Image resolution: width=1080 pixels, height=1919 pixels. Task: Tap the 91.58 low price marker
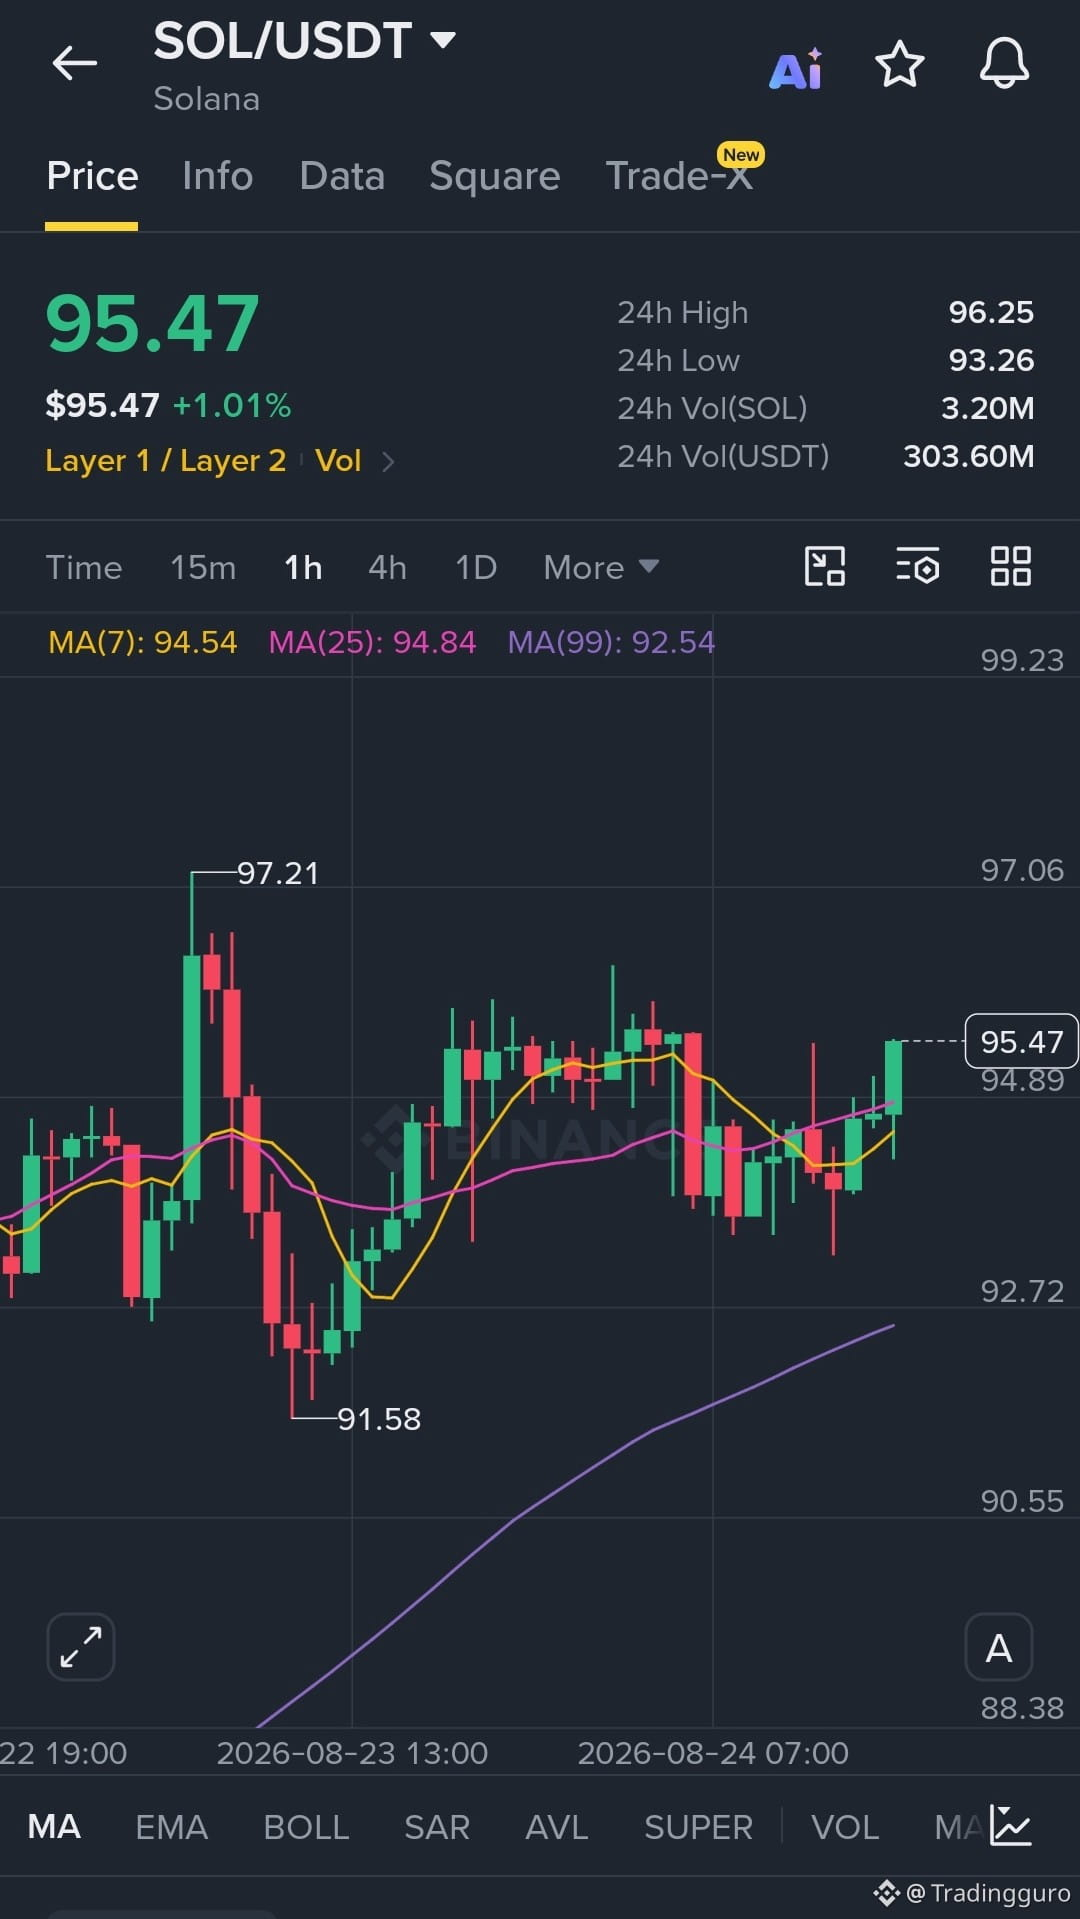pos(379,1418)
